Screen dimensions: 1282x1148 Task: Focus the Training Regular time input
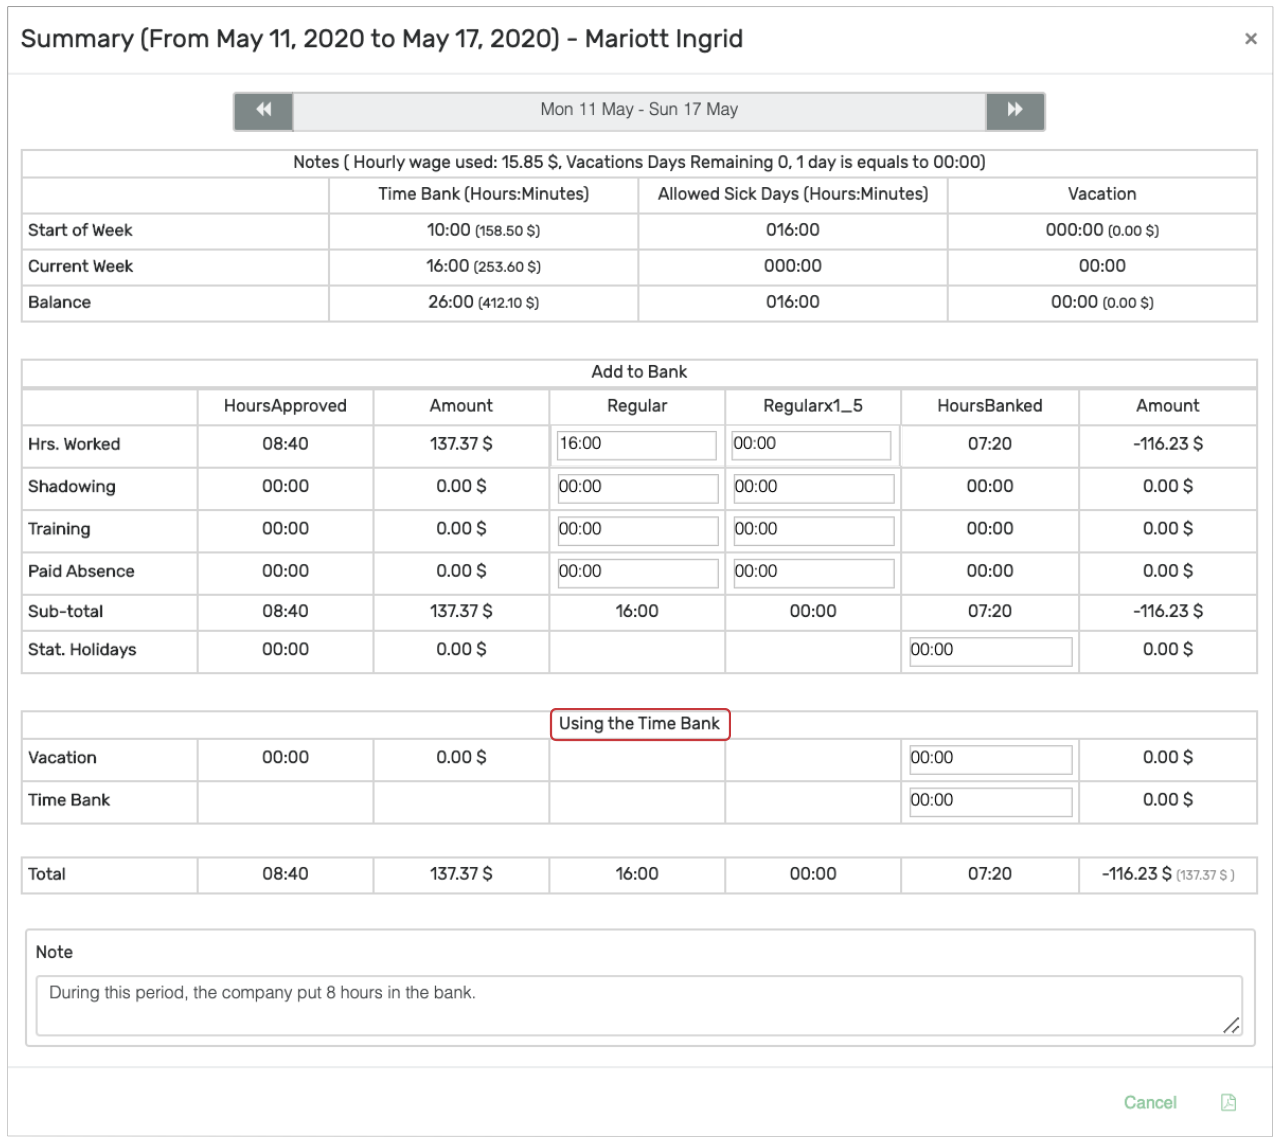coord(637,530)
